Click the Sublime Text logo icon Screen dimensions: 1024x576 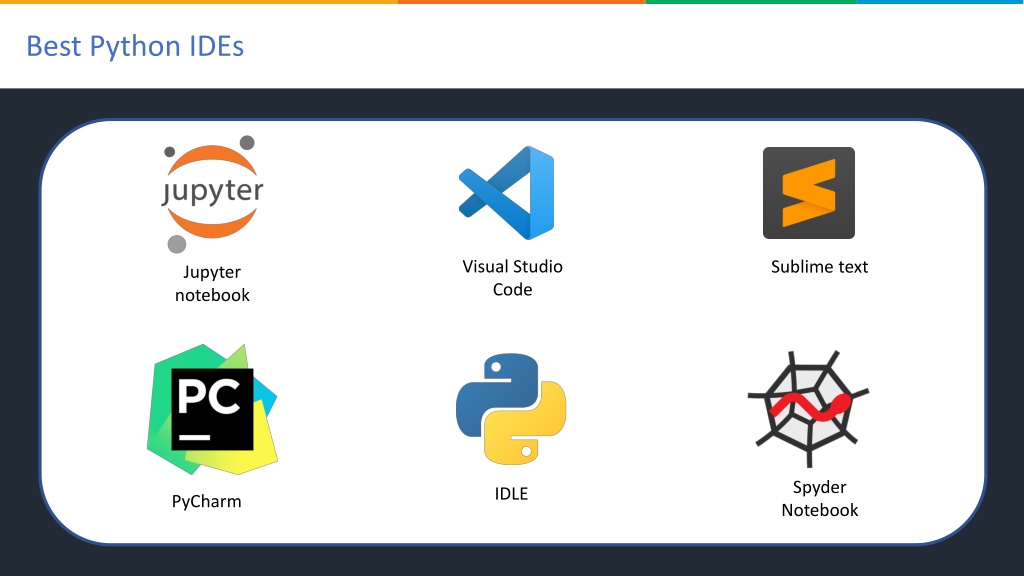coord(808,193)
